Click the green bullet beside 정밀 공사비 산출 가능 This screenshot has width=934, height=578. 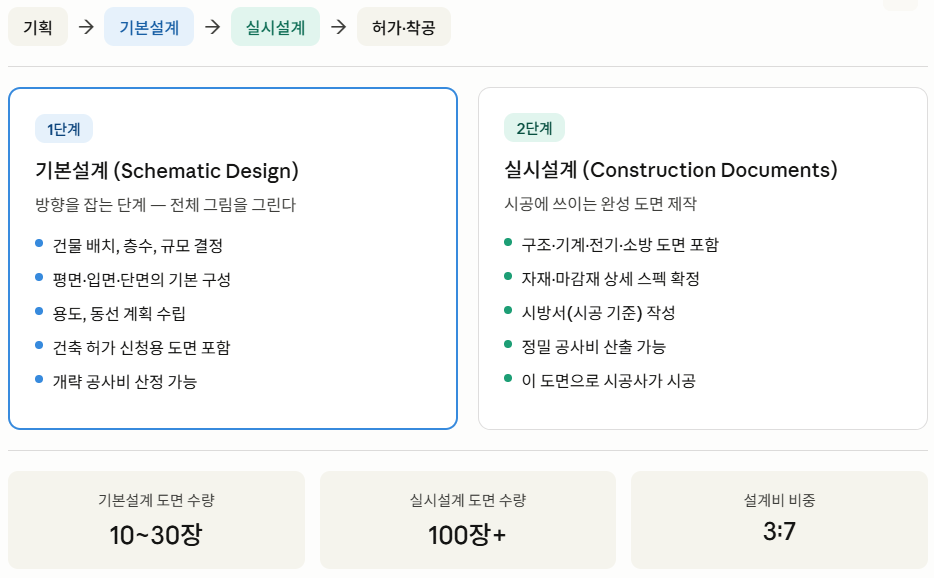508,344
